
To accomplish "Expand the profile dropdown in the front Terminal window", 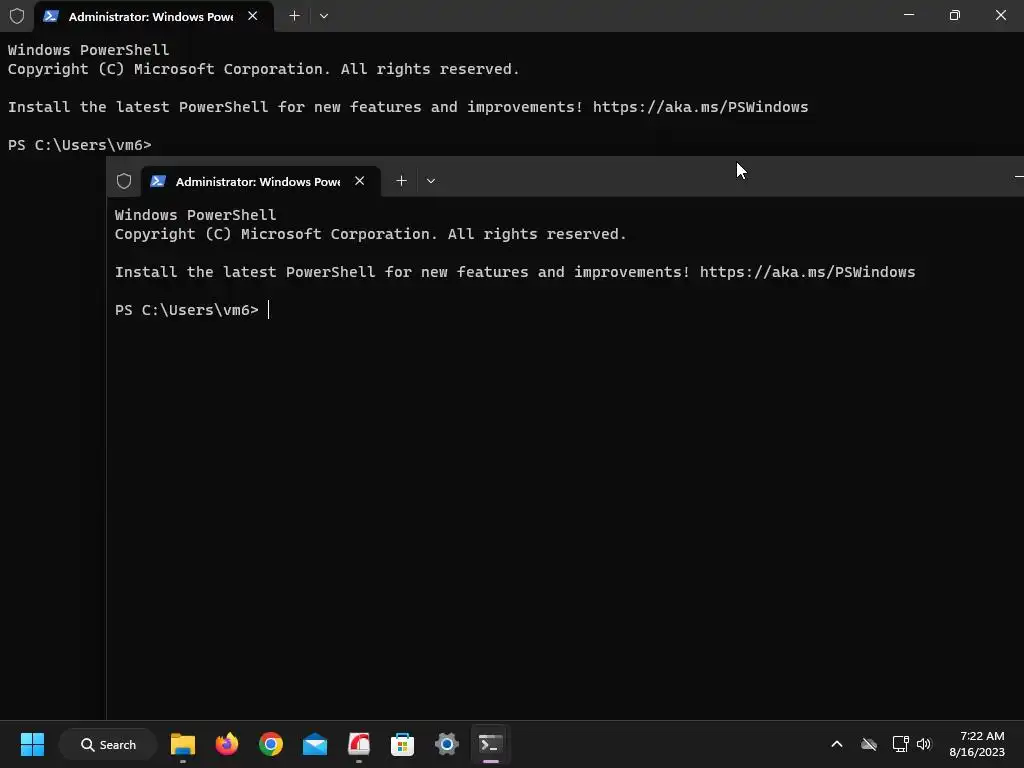I will 431,181.
